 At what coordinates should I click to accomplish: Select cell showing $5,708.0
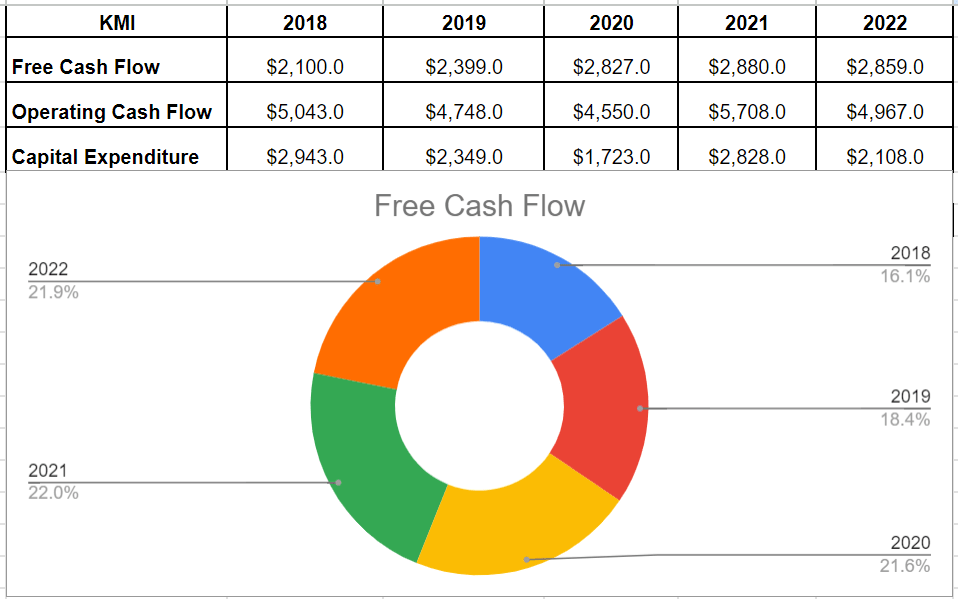[747, 105]
